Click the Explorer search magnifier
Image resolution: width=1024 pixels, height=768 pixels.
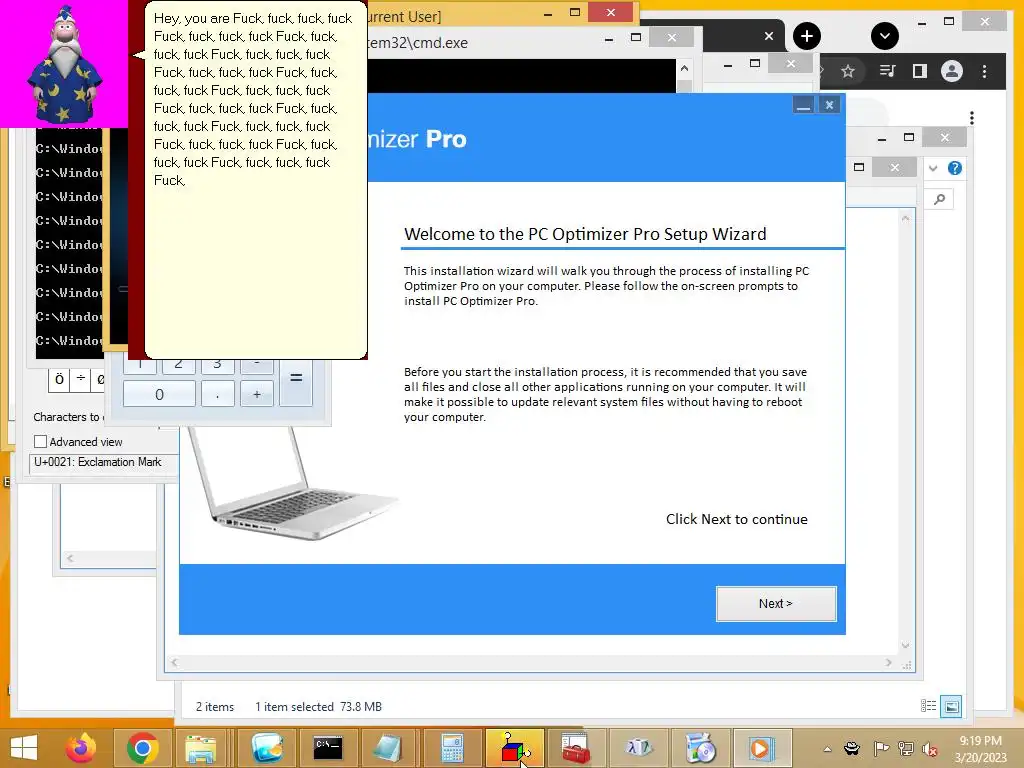click(939, 199)
